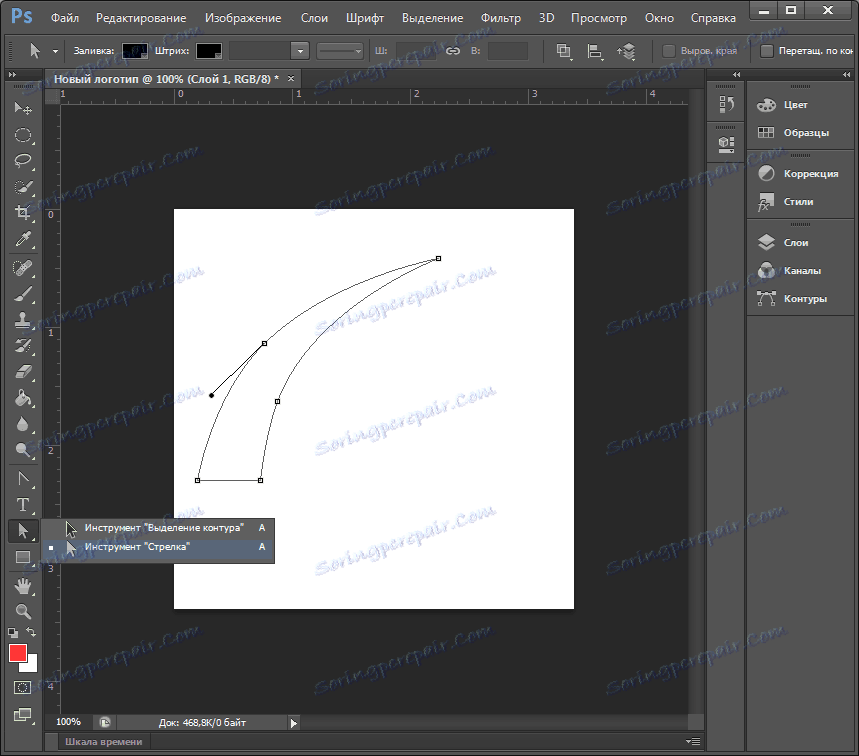Viewport: 859px width, 756px height.
Task: Toggle the 'Выров. края' checkbox
Action: pos(669,51)
